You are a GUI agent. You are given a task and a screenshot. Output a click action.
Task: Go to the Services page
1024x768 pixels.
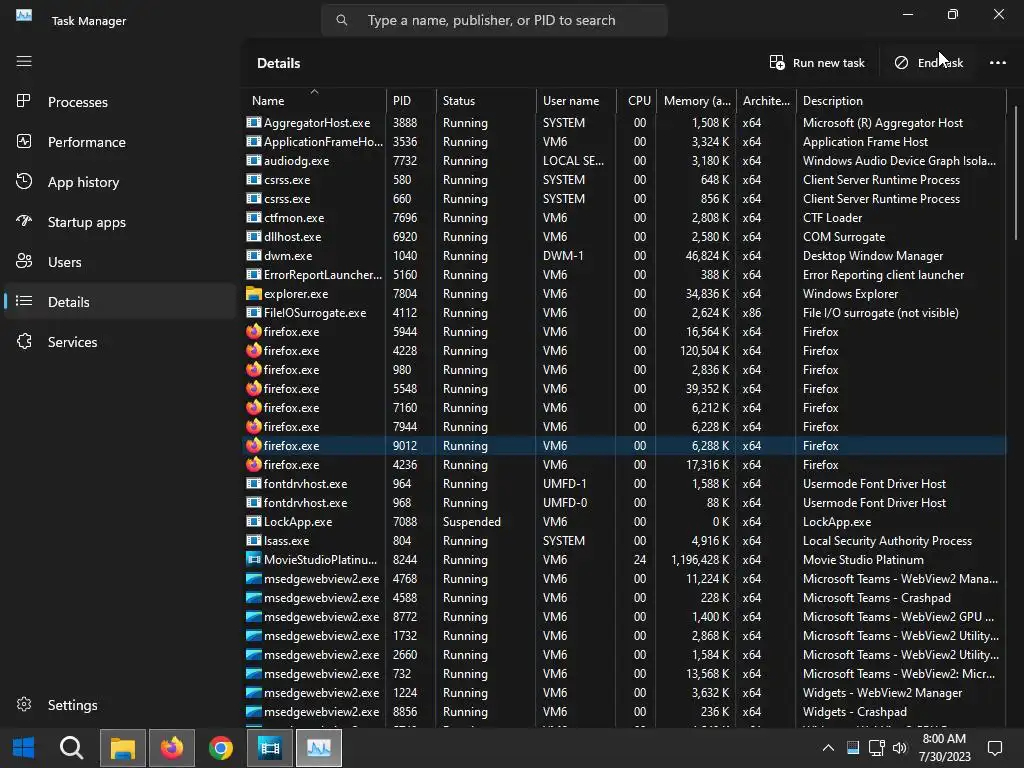[x=120, y=342]
